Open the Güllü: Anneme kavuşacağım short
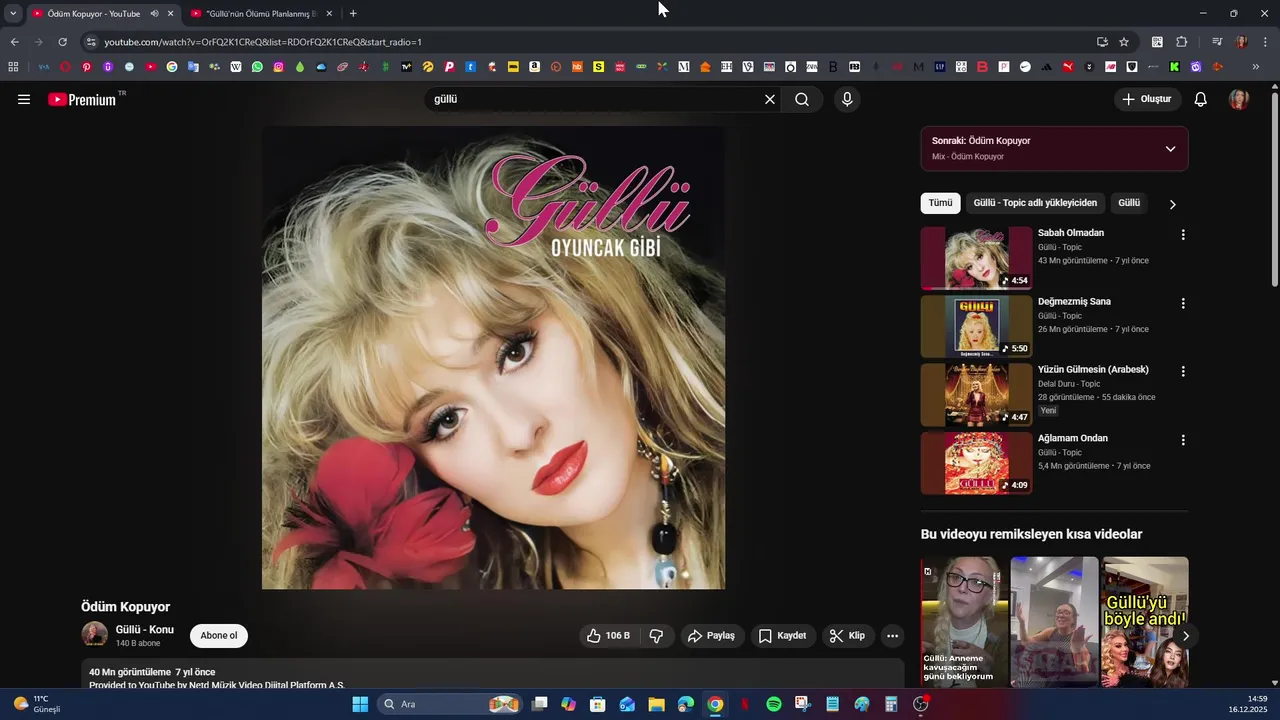The width and height of the screenshot is (1280, 720). (964, 622)
